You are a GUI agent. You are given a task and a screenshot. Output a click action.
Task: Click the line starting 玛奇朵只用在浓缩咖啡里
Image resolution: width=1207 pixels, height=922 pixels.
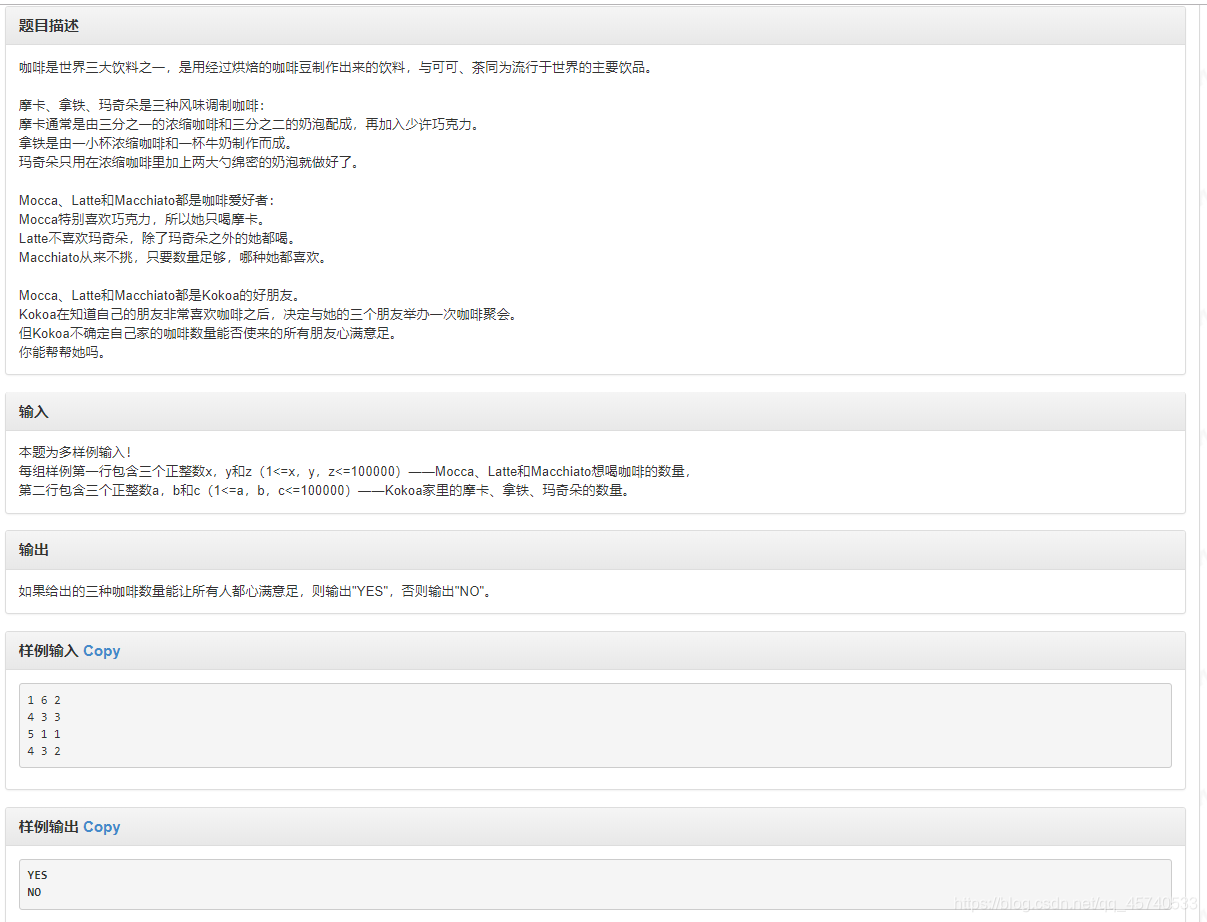pos(188,163)
